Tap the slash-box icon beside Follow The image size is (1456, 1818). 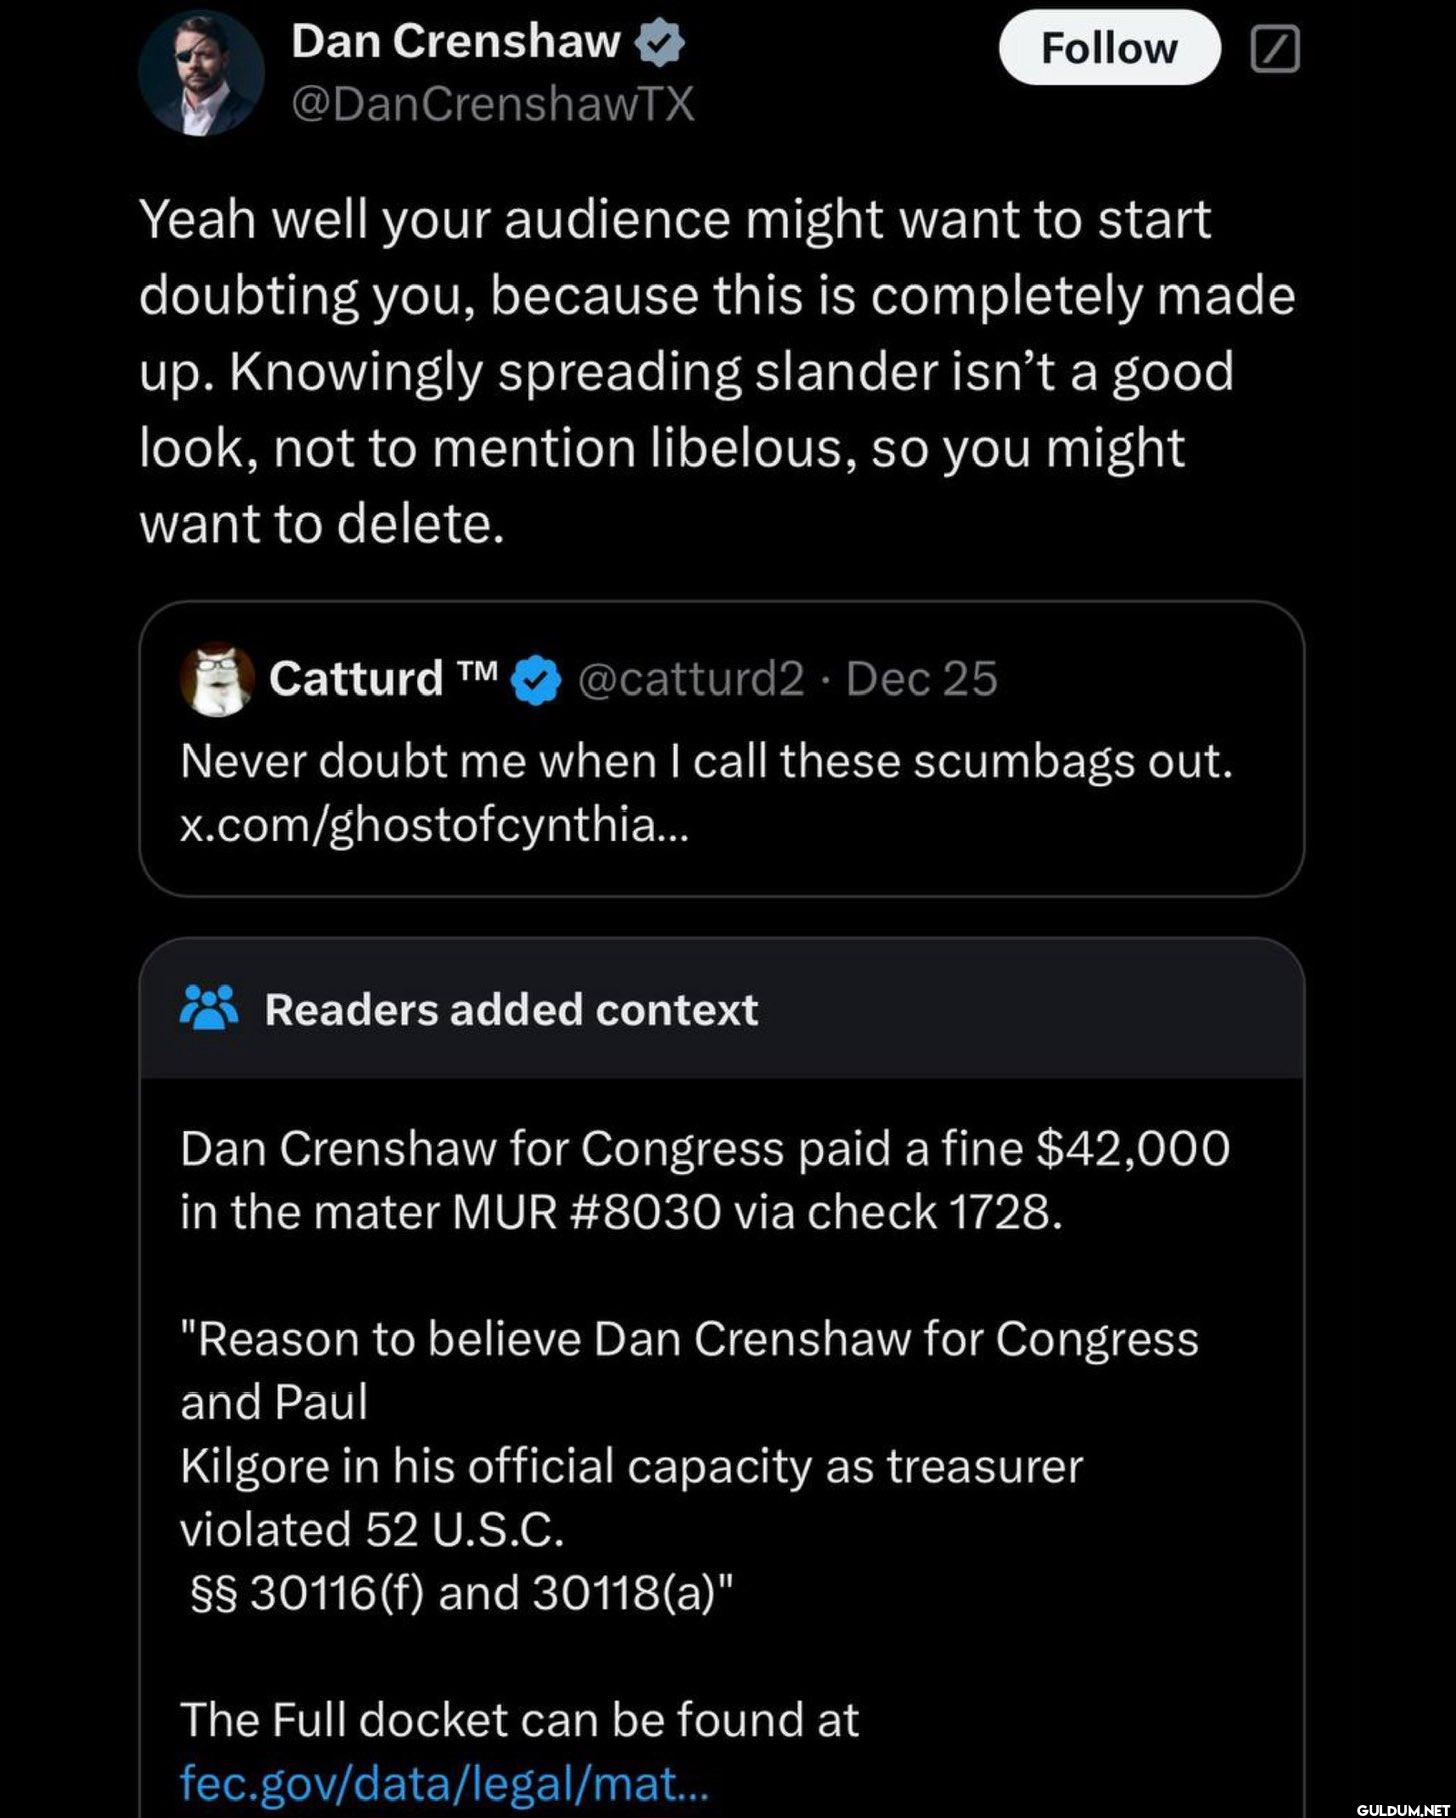pos(1275,49)
